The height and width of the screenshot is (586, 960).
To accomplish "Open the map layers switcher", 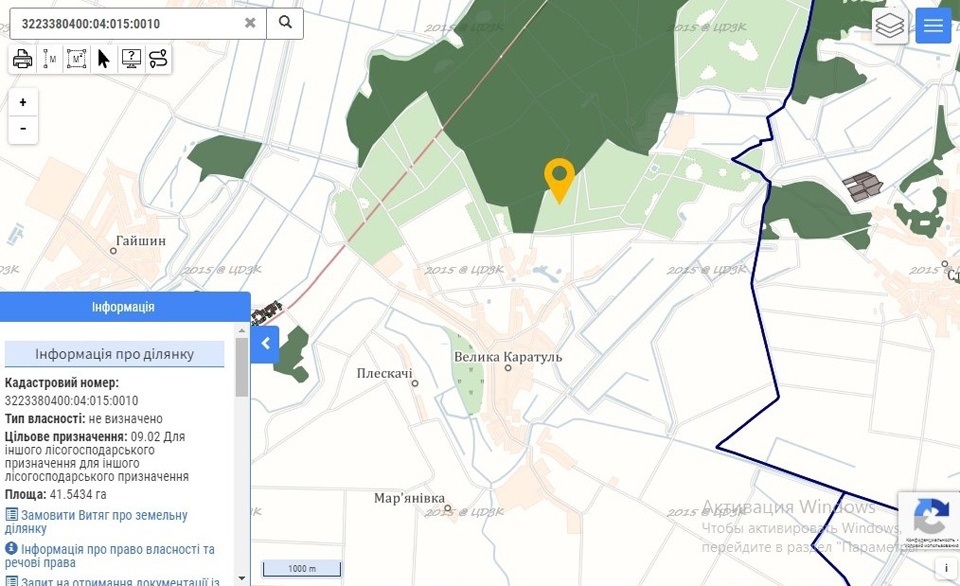I will pos(889,26).
